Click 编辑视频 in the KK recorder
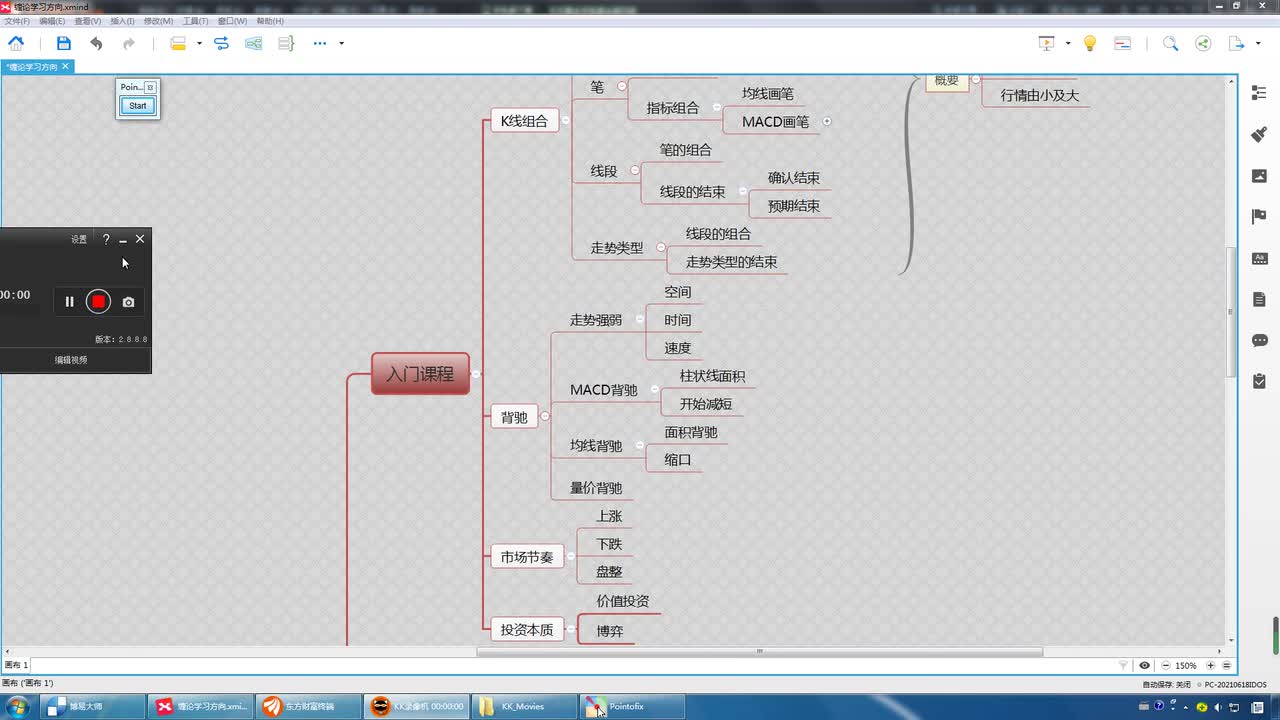The image size is (1280, 720). click(71, 360)
